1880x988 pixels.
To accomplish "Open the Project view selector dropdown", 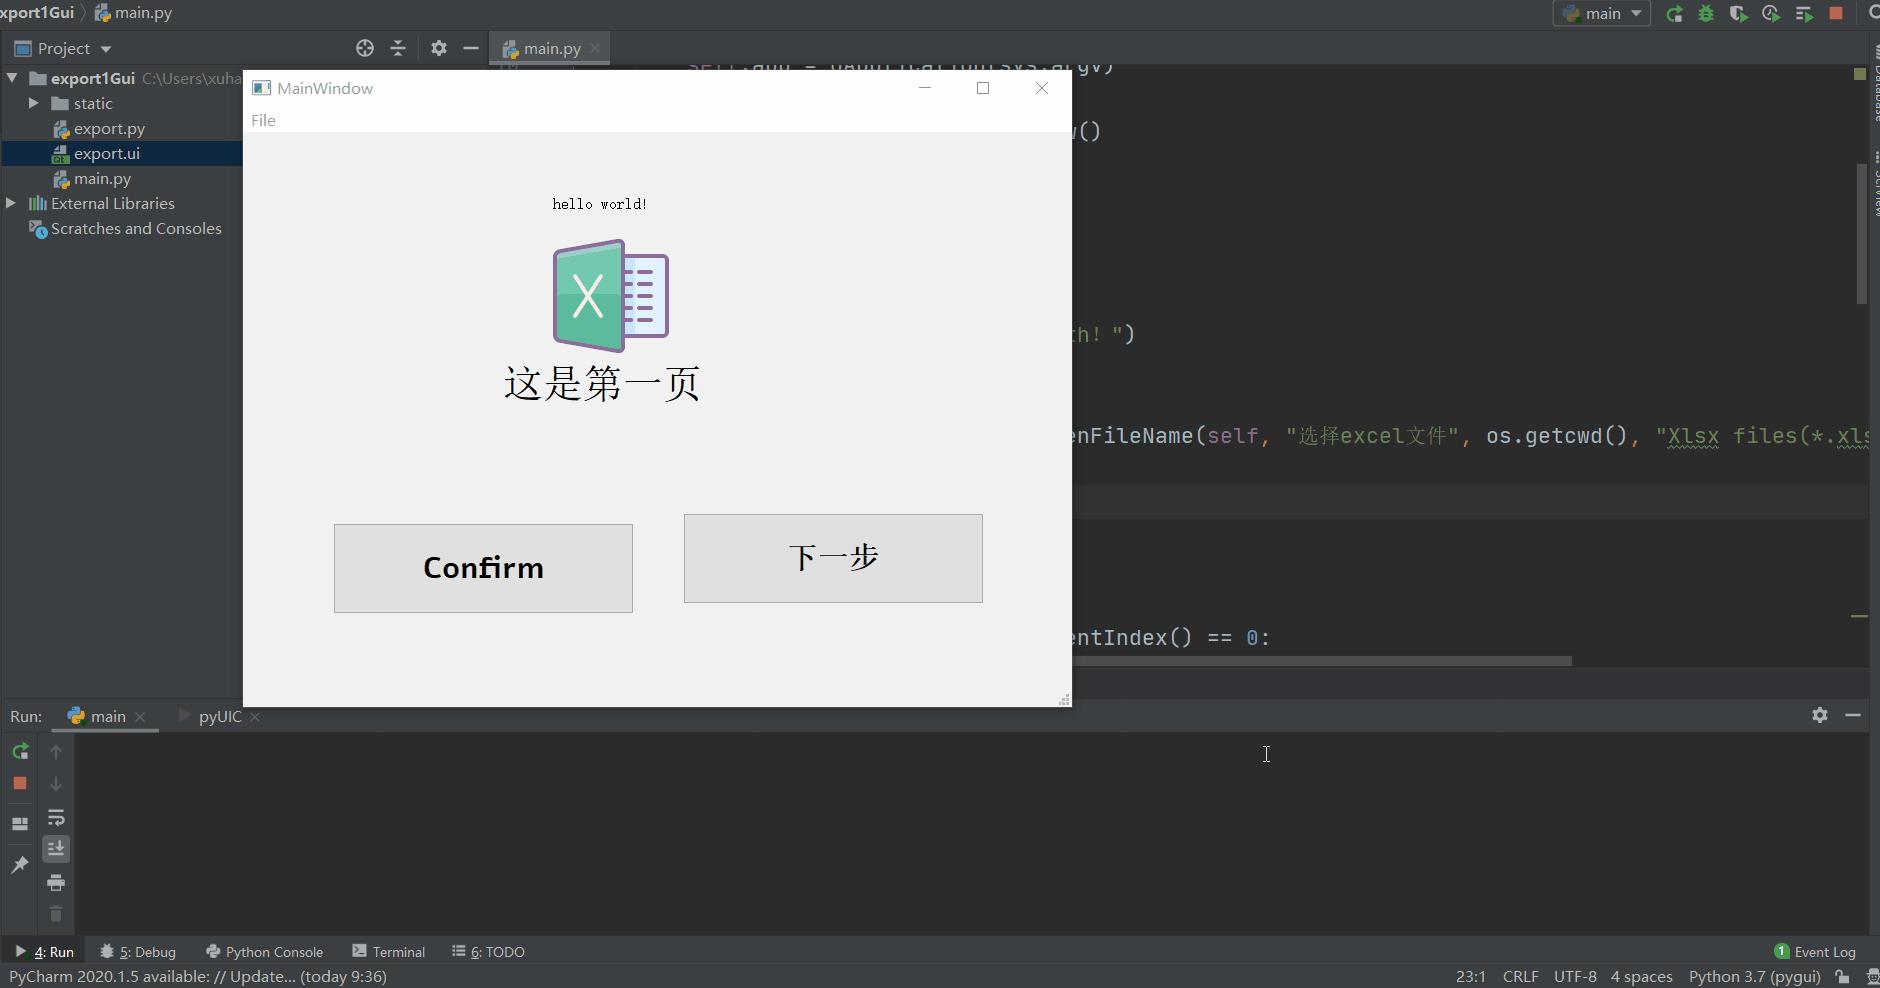I will [x=63, y=48].
